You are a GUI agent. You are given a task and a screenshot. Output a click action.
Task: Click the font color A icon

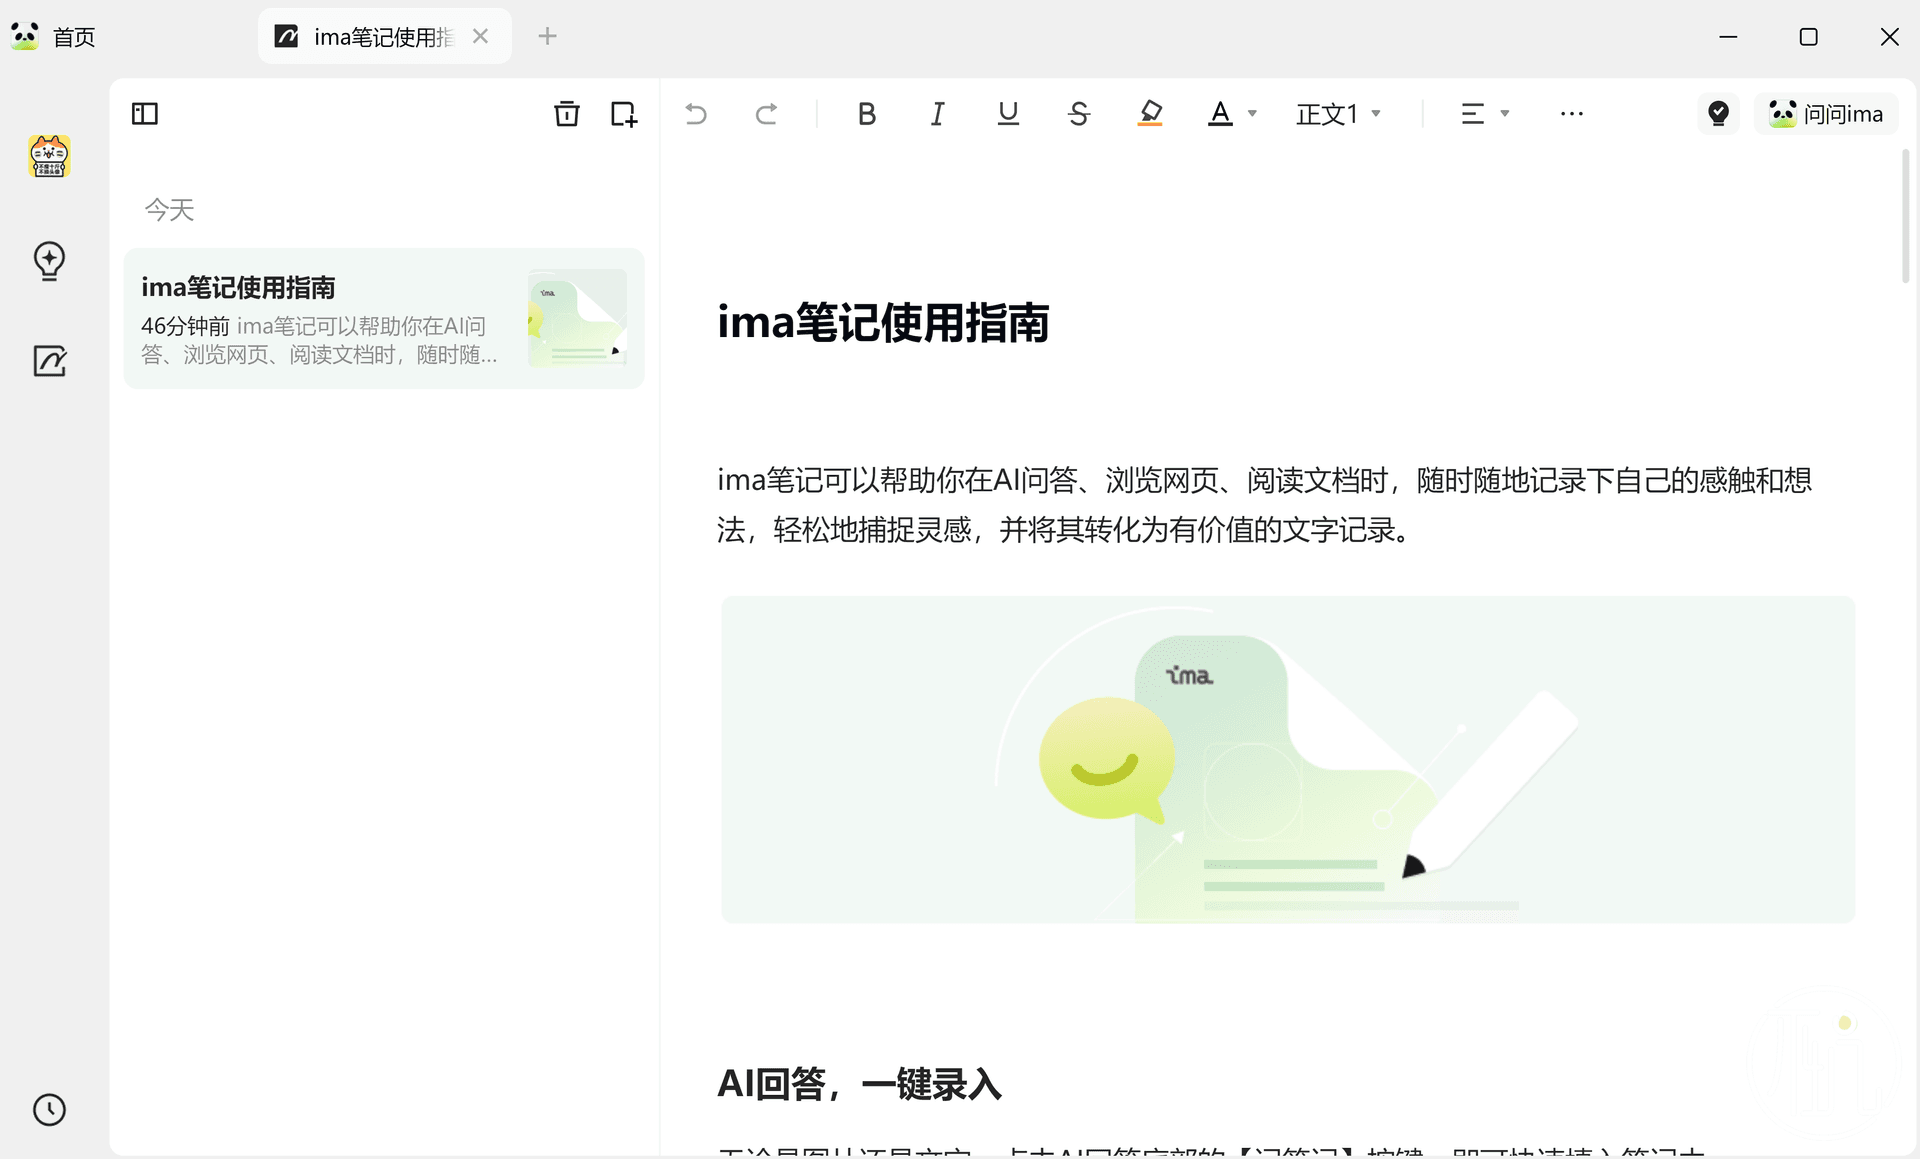coord(1220,114)
